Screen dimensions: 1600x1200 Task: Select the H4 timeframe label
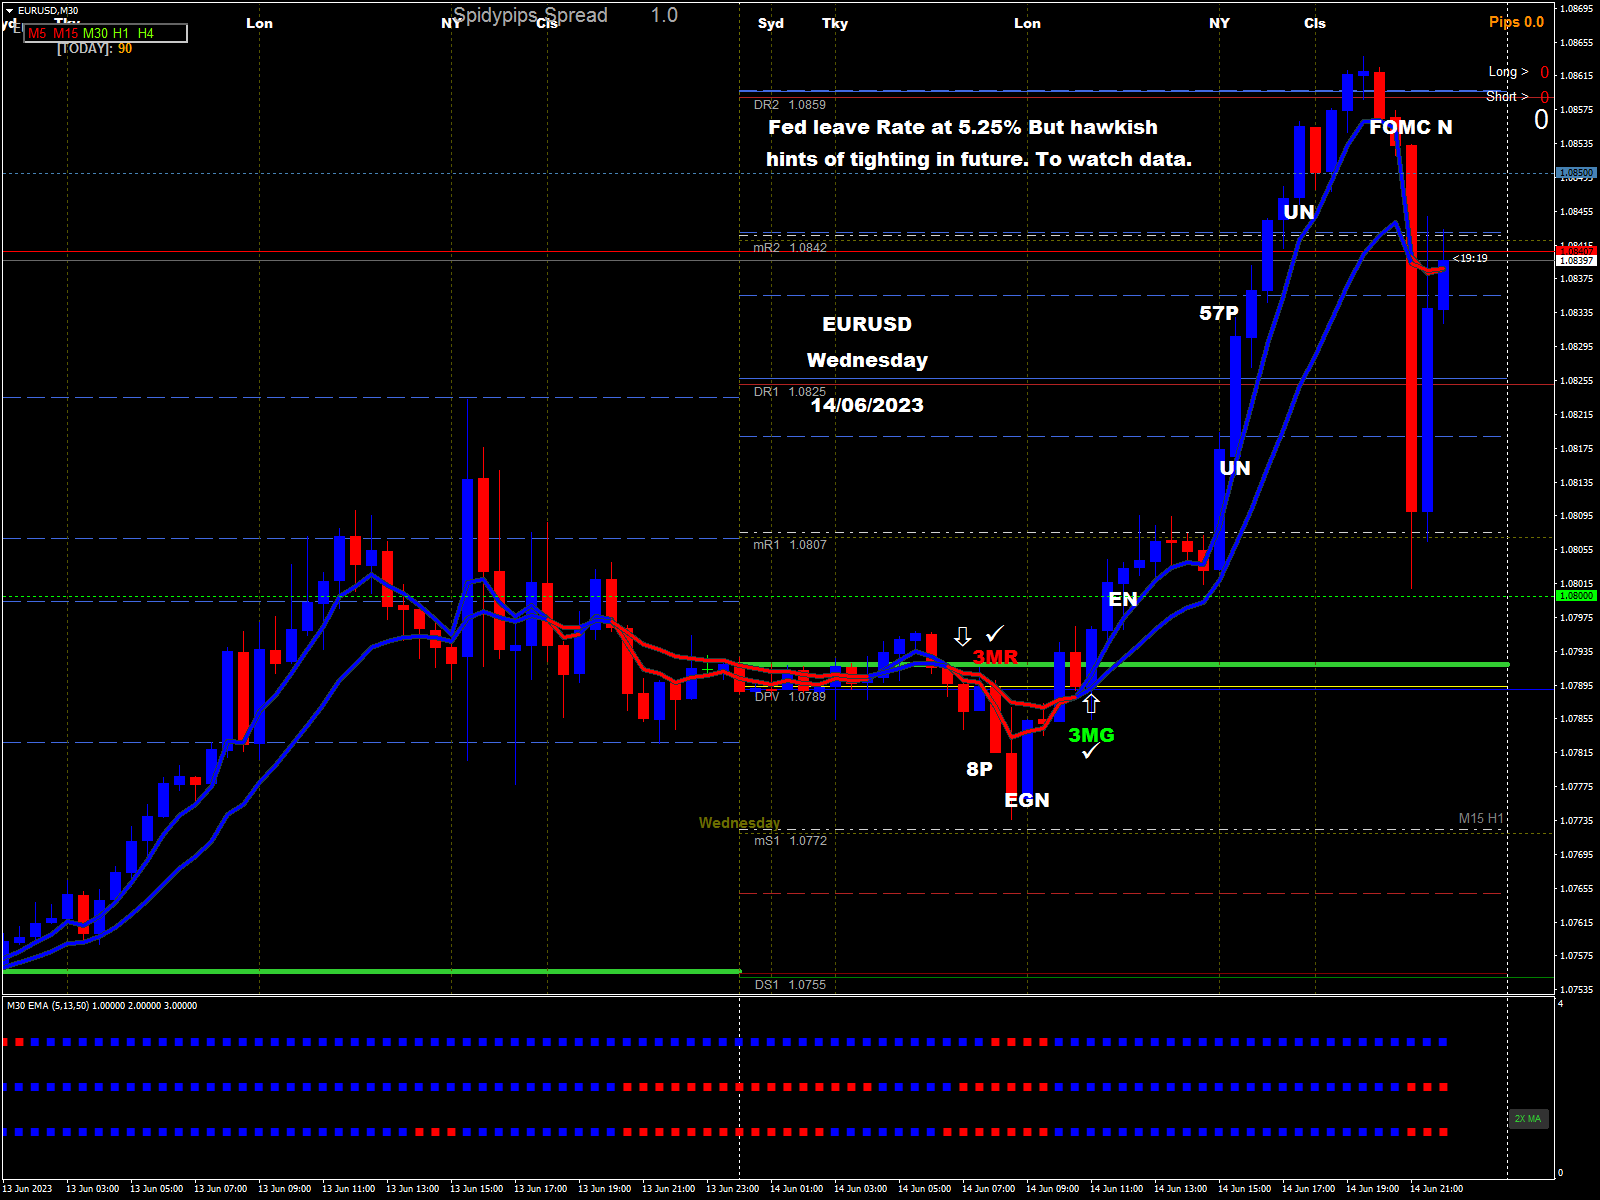click(x=146, y=33)
